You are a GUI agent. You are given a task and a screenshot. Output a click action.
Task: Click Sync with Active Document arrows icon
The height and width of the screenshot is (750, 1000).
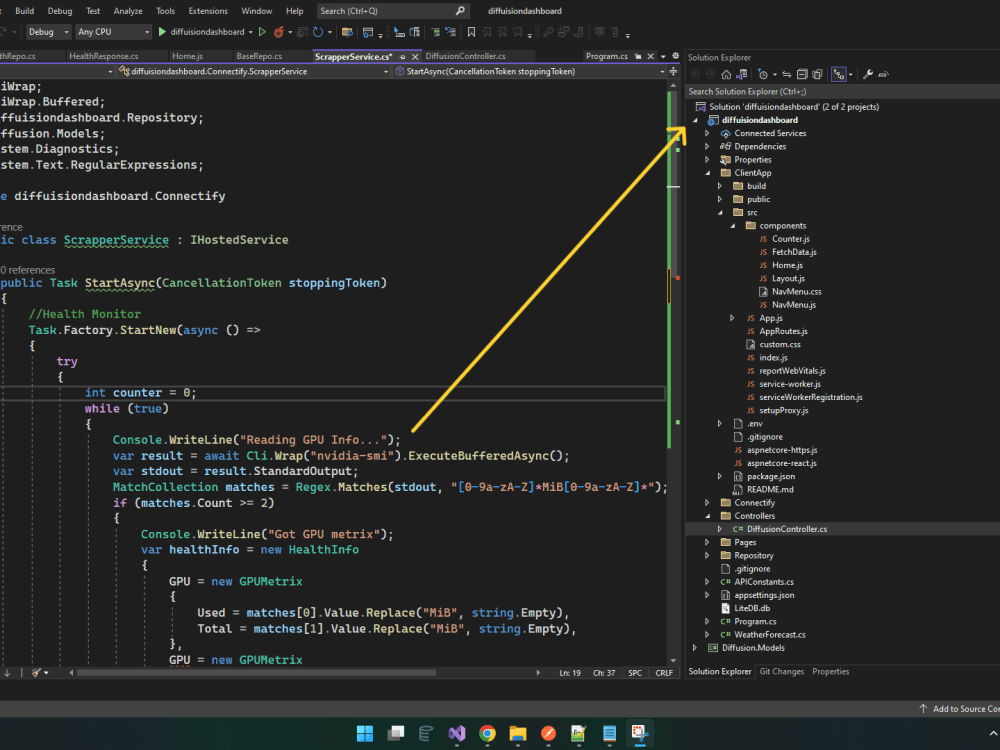787,74
